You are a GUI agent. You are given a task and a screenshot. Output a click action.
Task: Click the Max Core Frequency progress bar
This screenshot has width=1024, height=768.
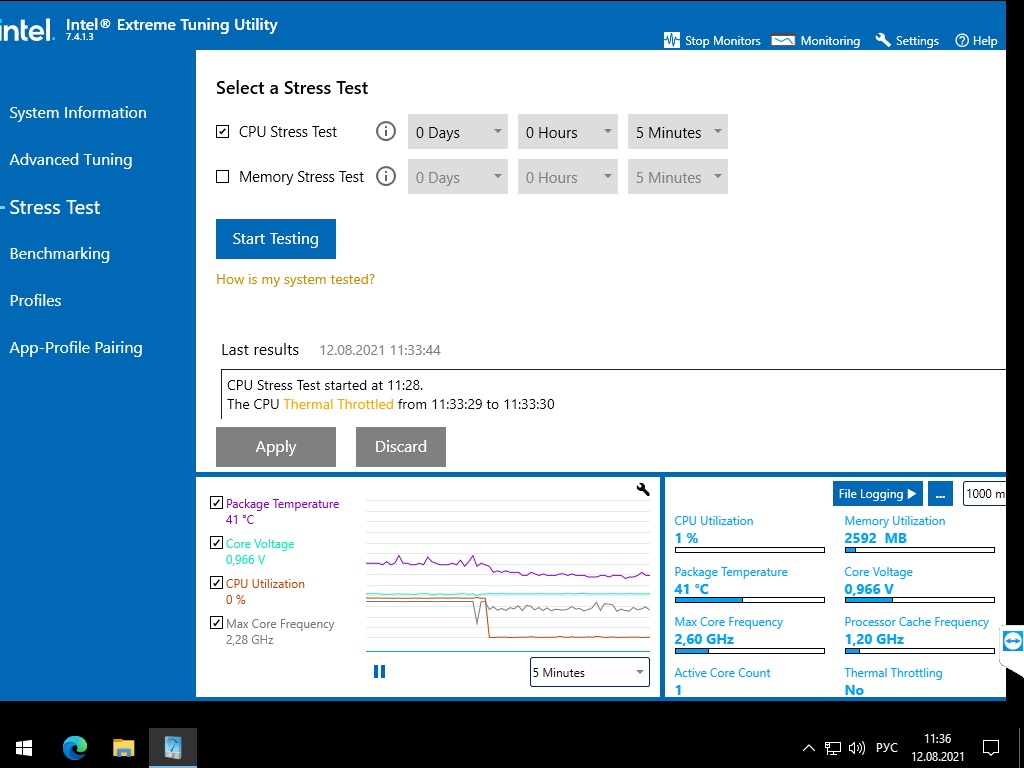click(x=750, y=650)
